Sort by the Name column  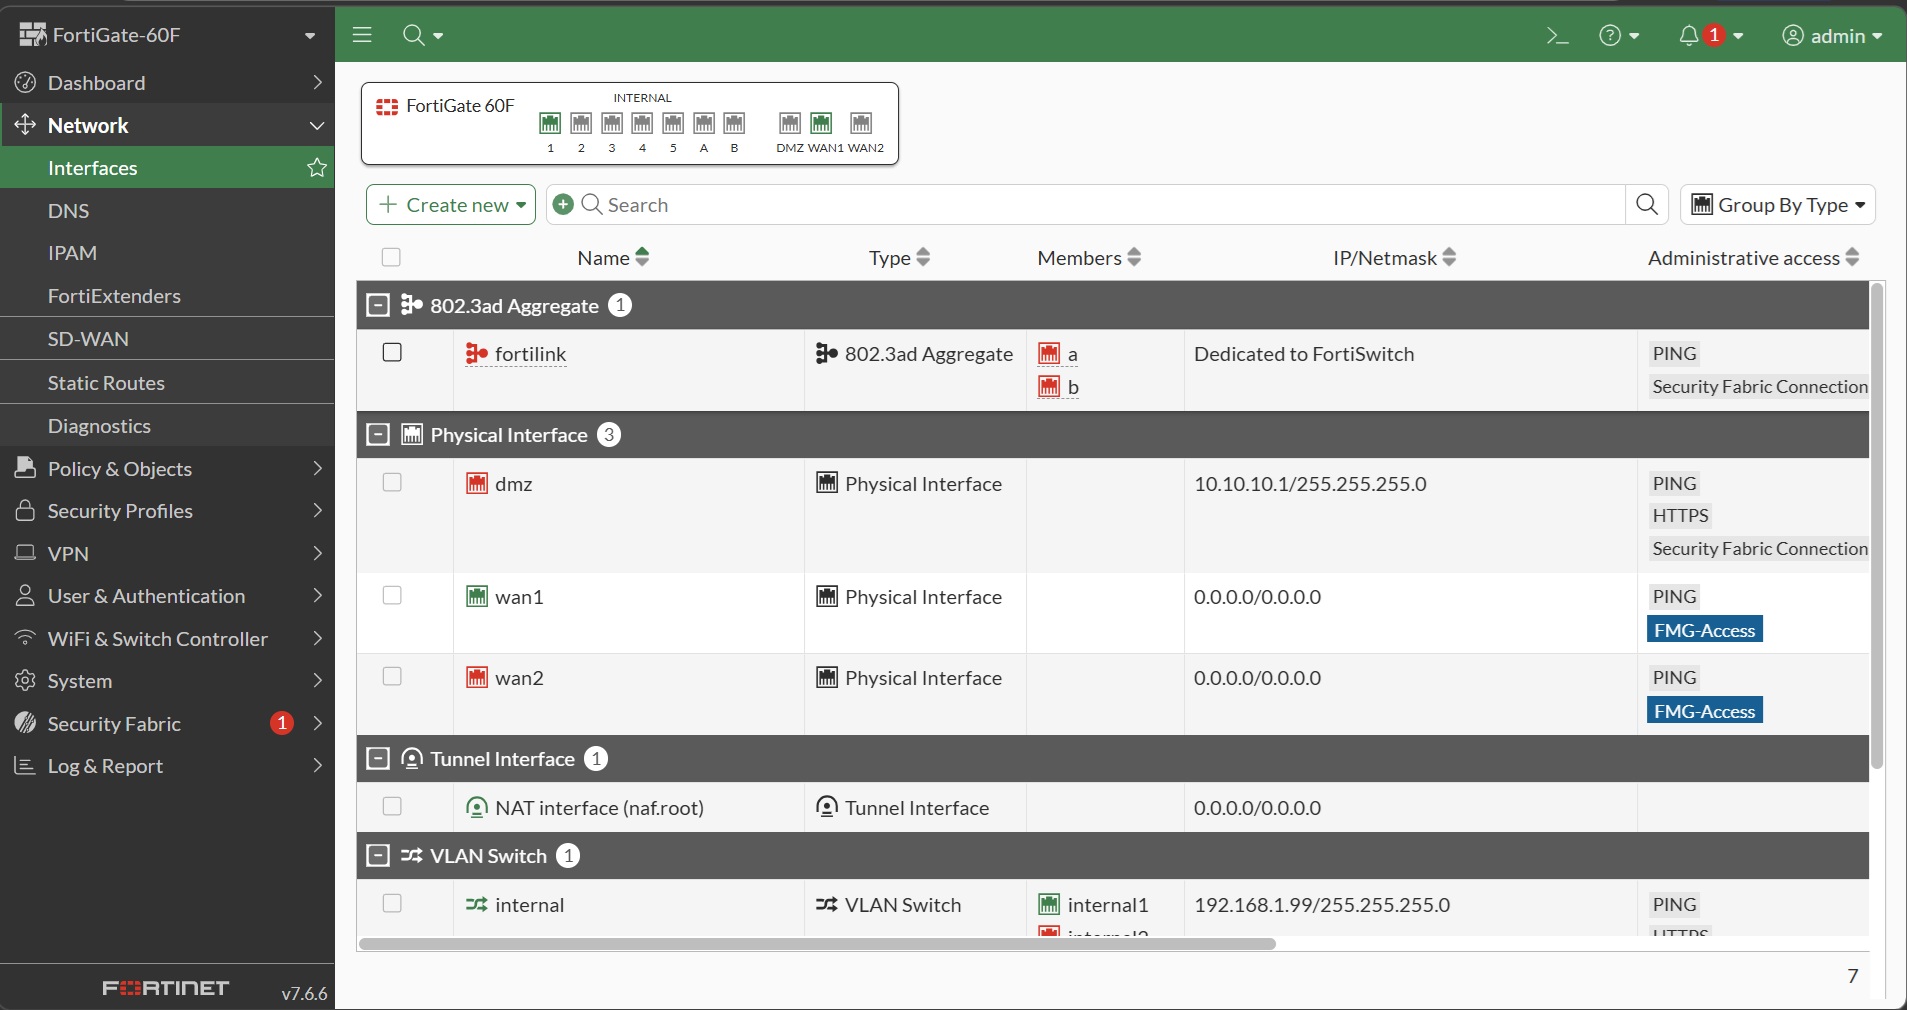click(x=613, y=258)
